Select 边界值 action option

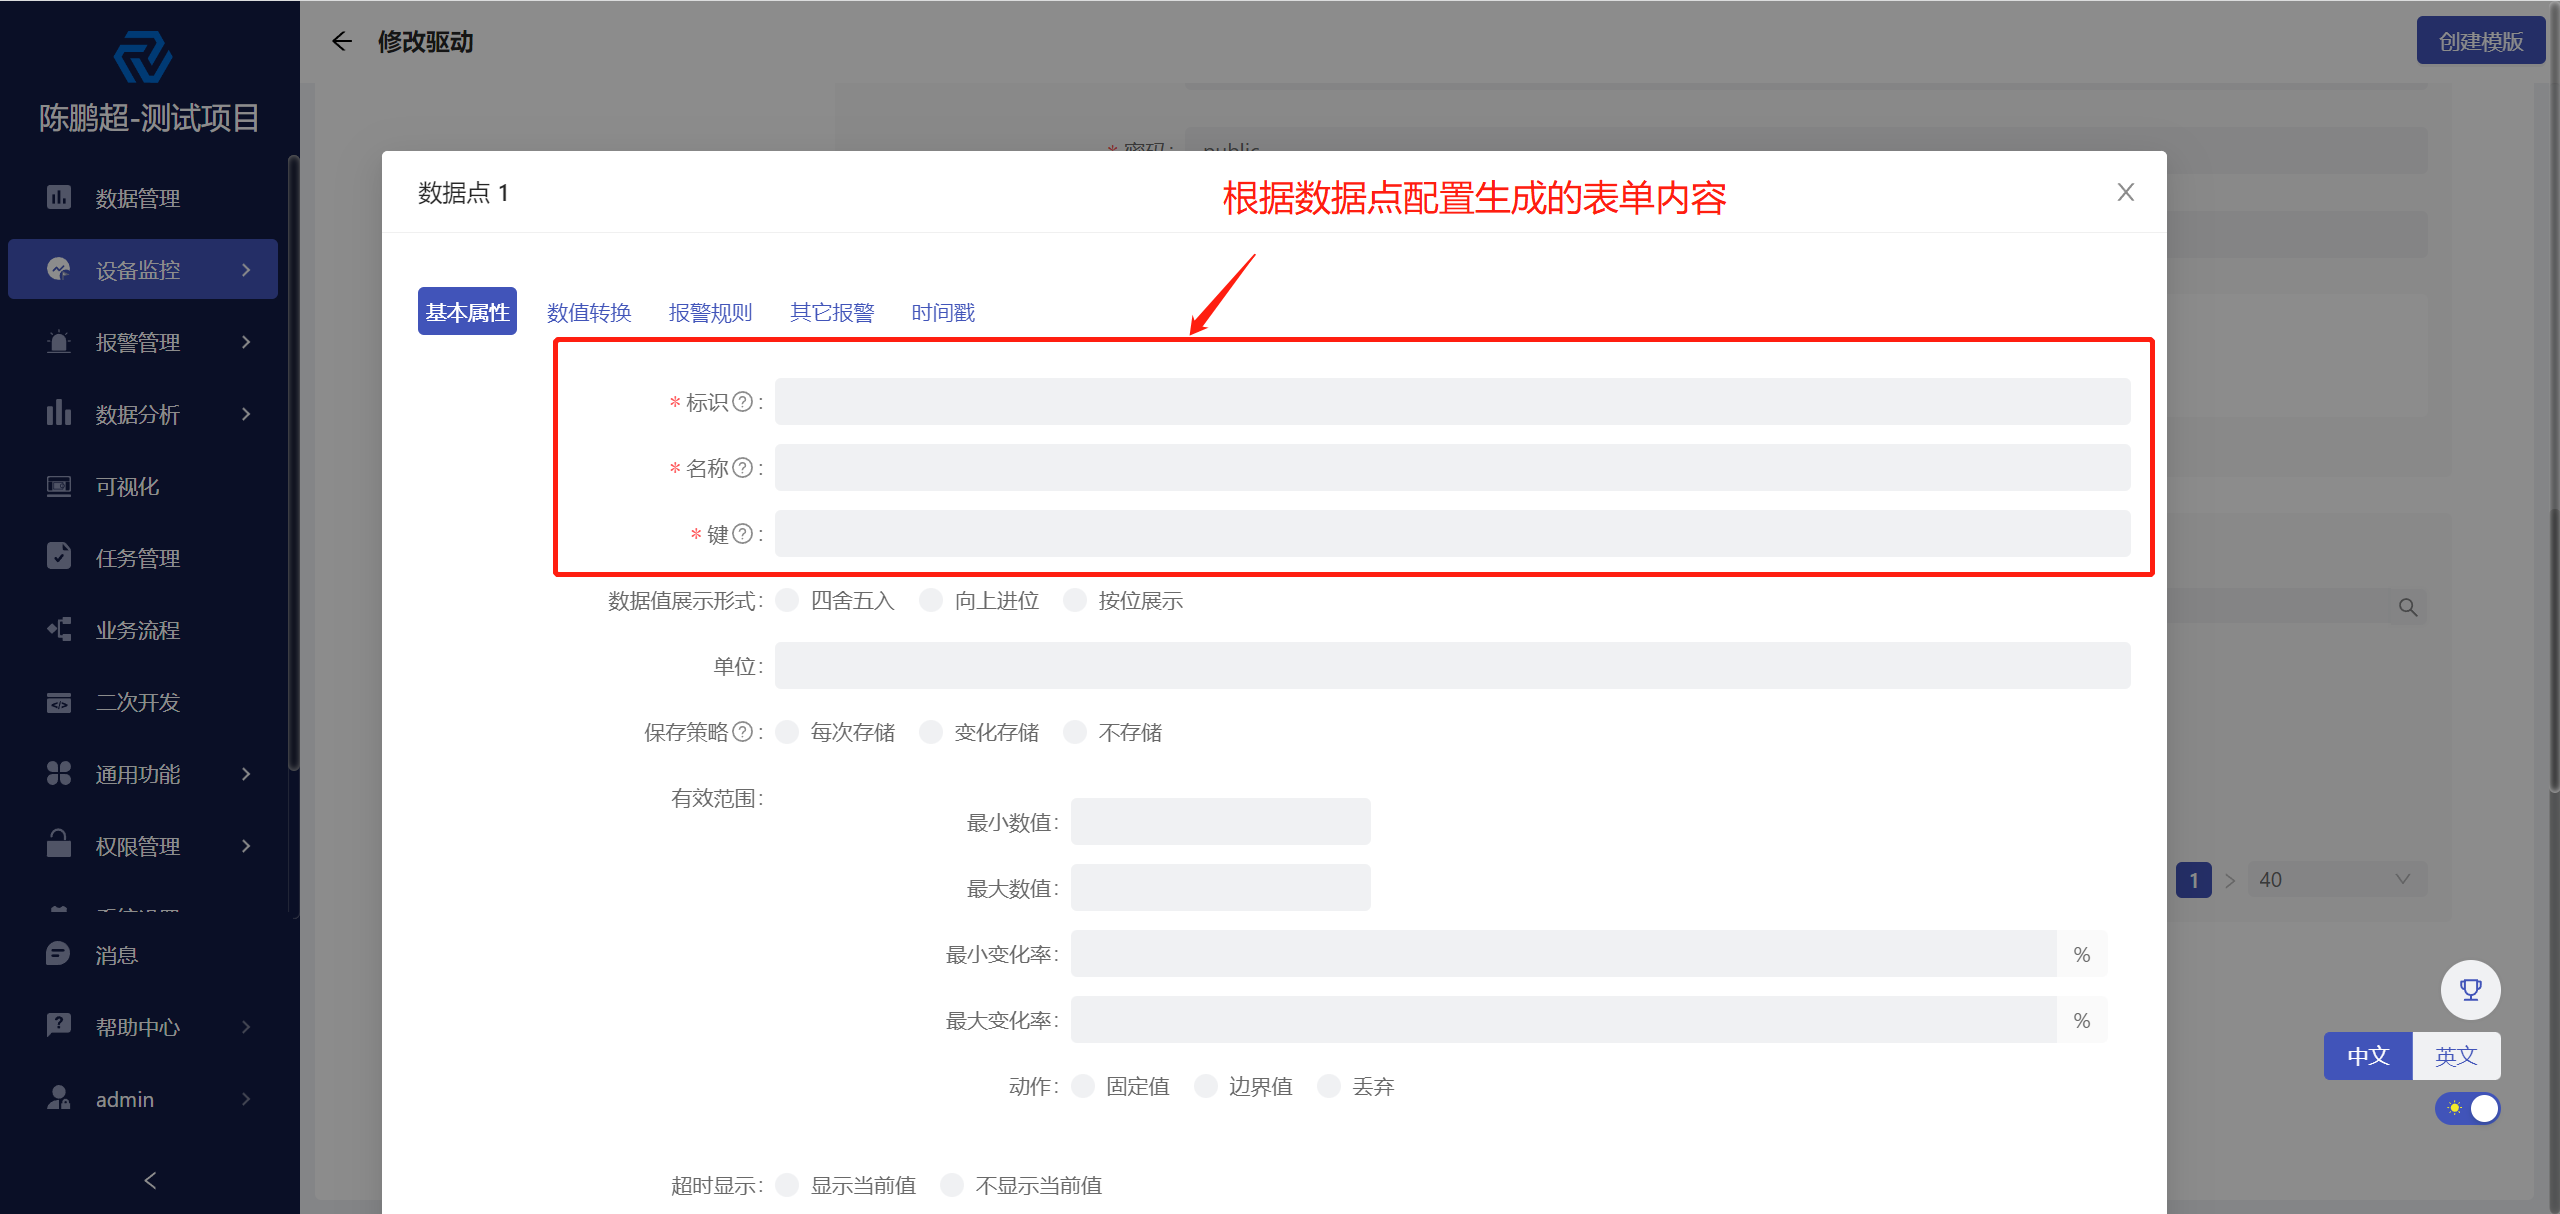point(1206,1086)
